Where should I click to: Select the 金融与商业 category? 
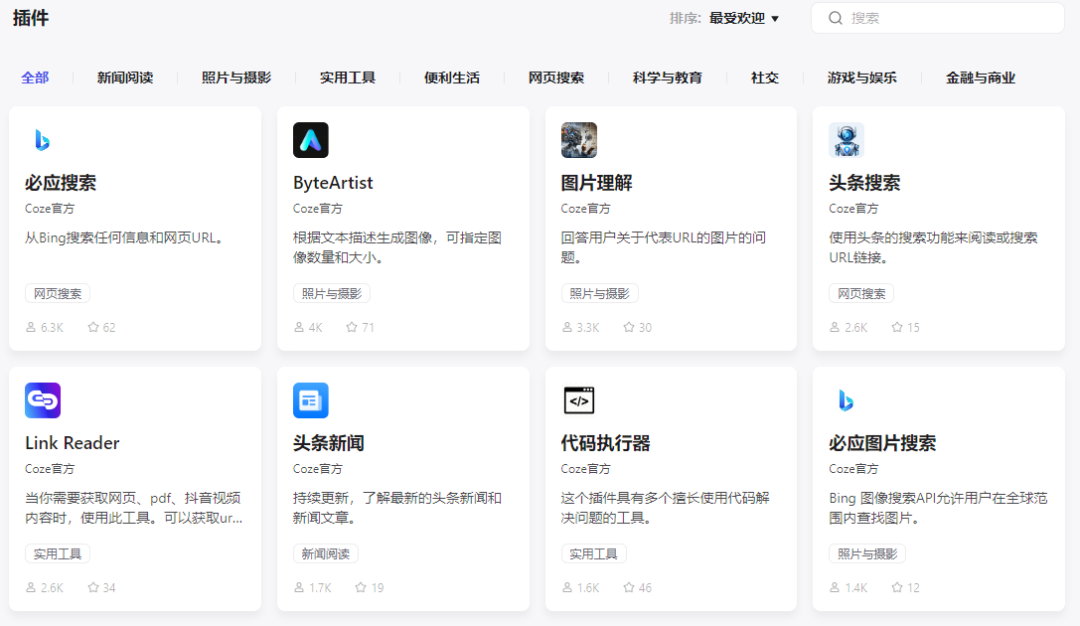click(978, 77)
